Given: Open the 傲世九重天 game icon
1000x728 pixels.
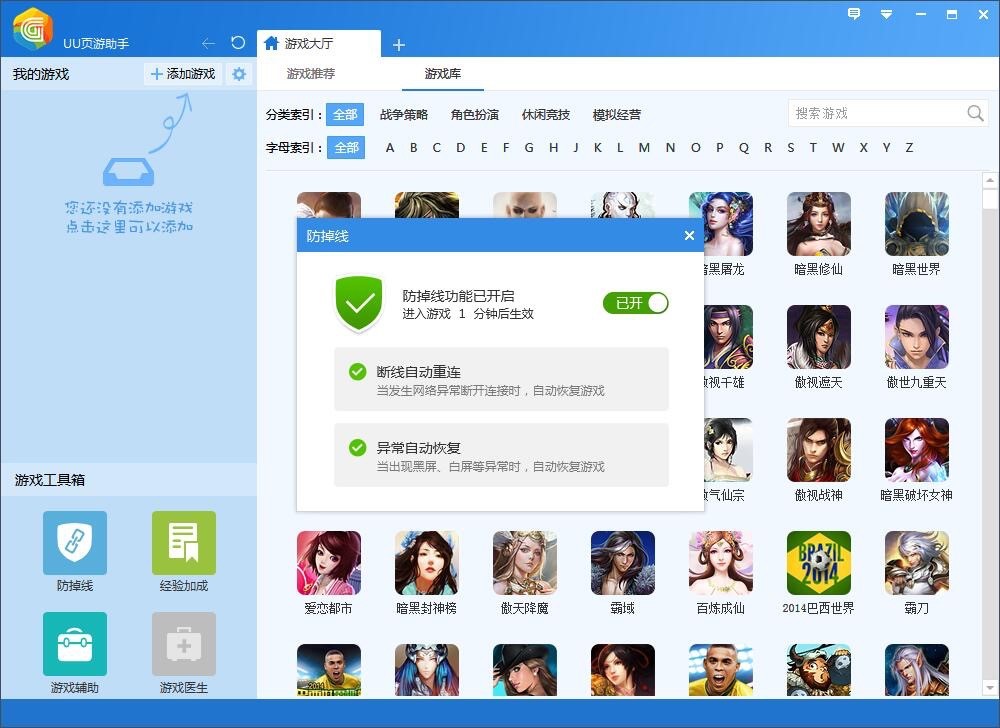Looking at the screenshot, I should 916,337.
